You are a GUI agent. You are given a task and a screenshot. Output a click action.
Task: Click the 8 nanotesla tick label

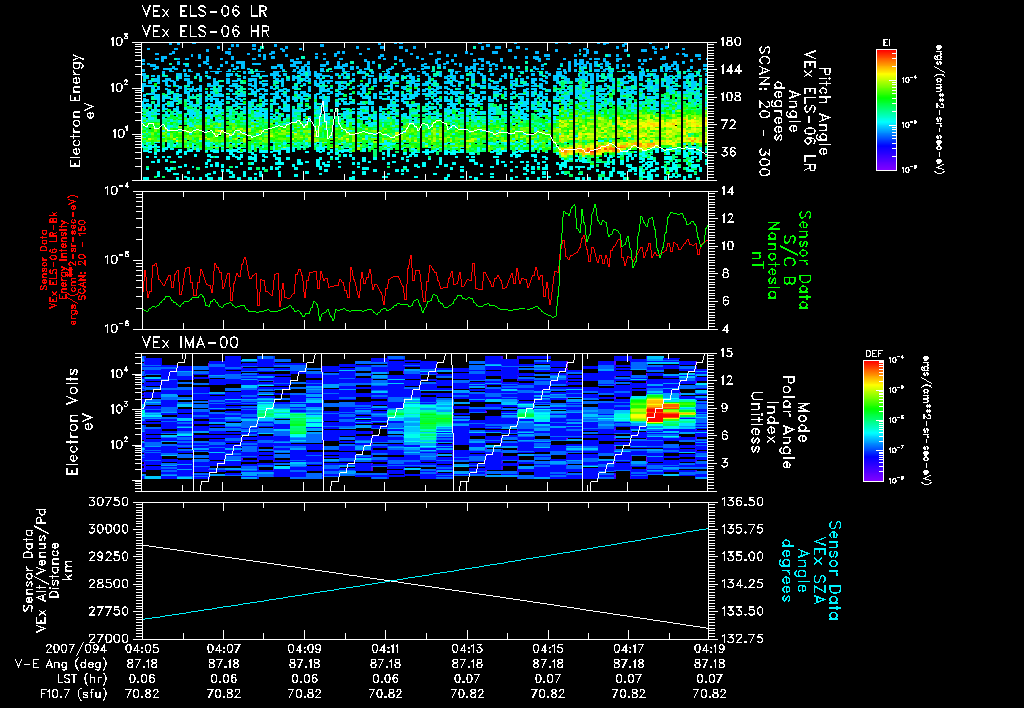[724, 274]
